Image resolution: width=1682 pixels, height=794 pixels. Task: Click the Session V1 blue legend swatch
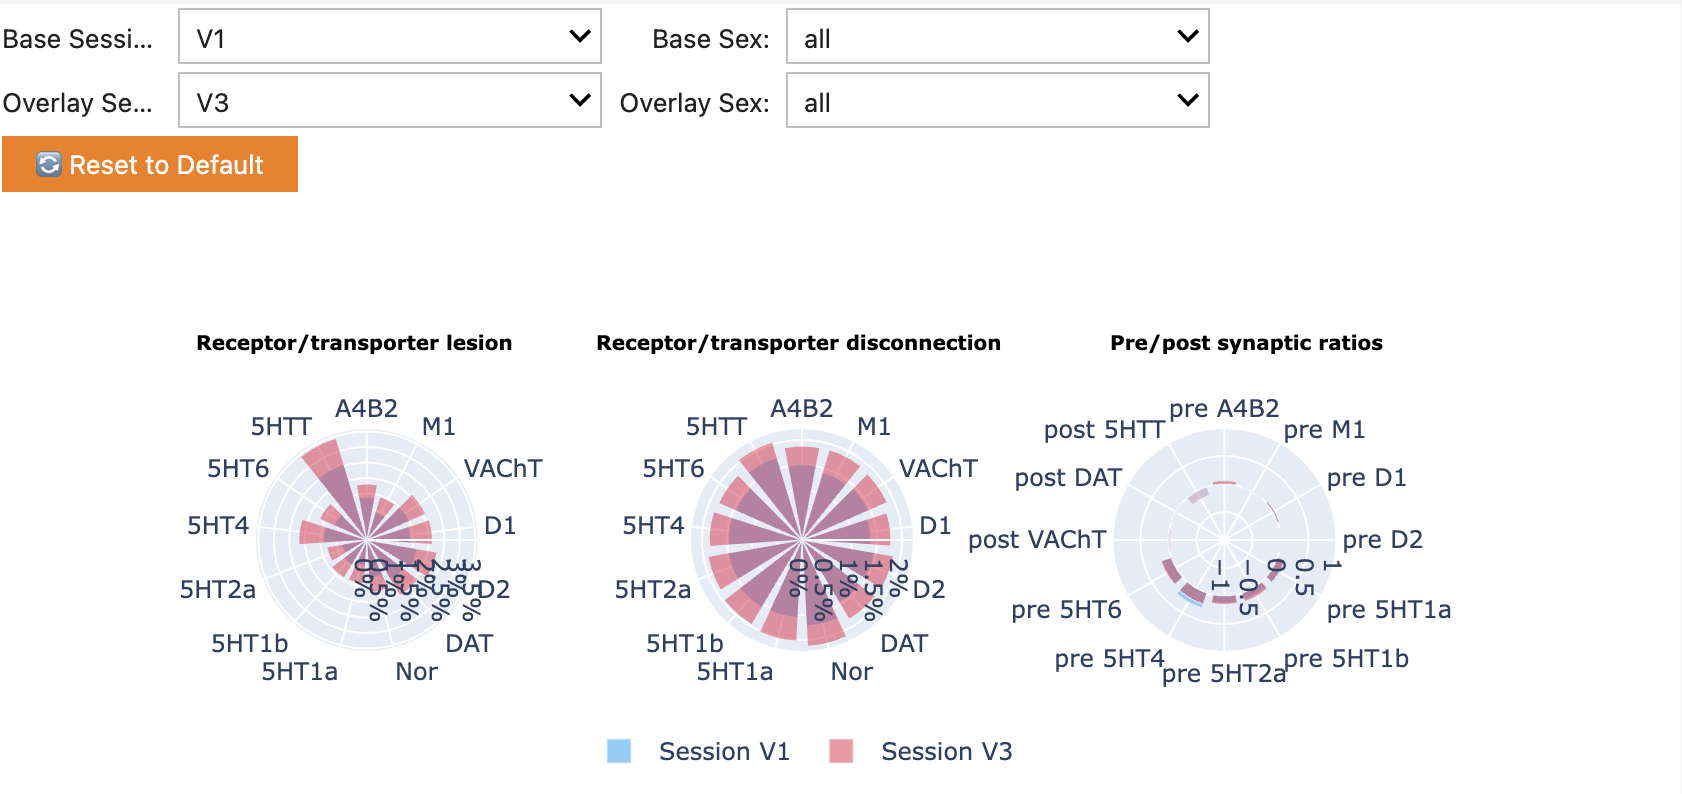coord(620,750)
